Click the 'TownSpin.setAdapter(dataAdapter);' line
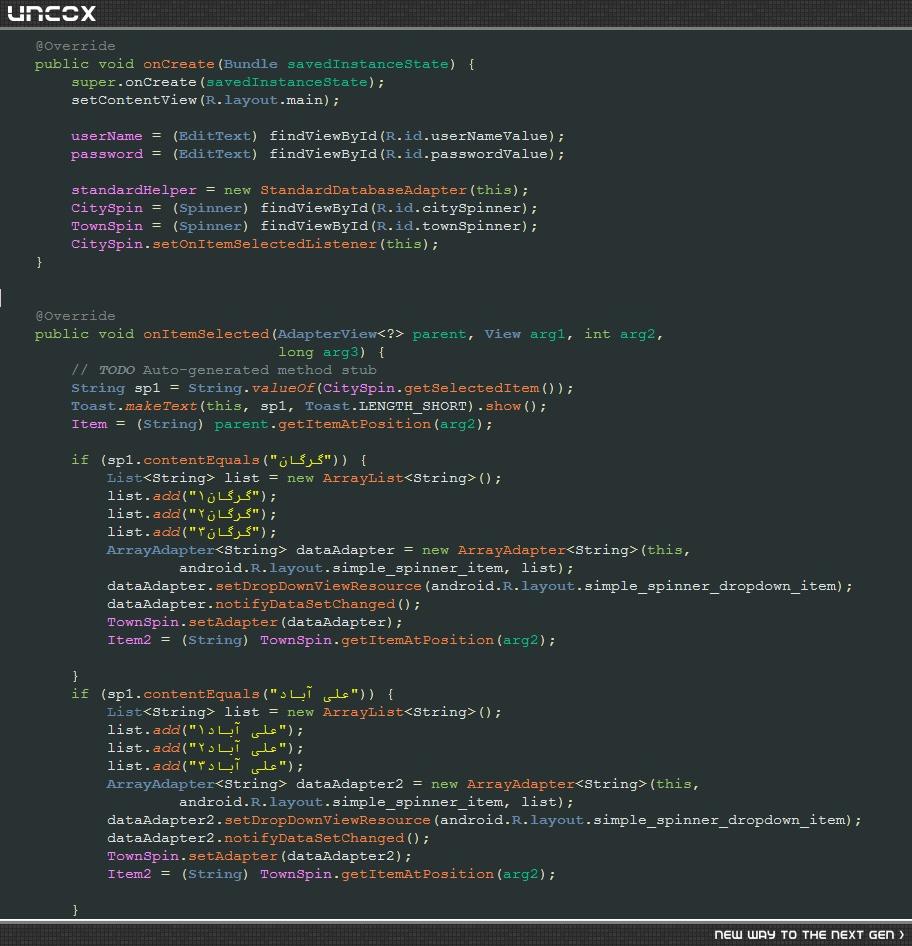This screenshot has width=912, height=946. pos(255,622)
